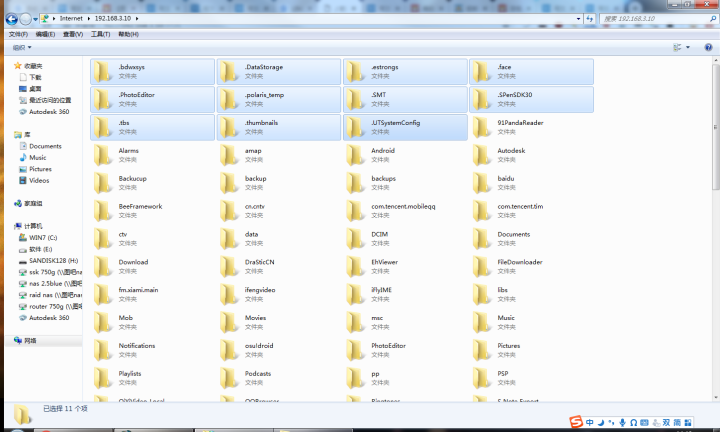
Task: Open the 工具(T) menu
Action: coord(100,34)
